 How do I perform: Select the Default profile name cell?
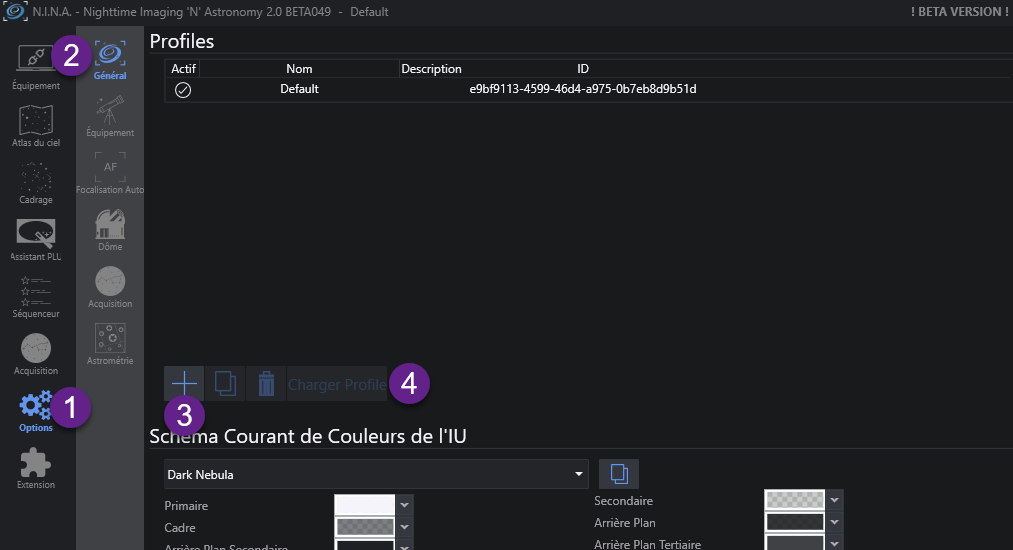pos(299,89)
